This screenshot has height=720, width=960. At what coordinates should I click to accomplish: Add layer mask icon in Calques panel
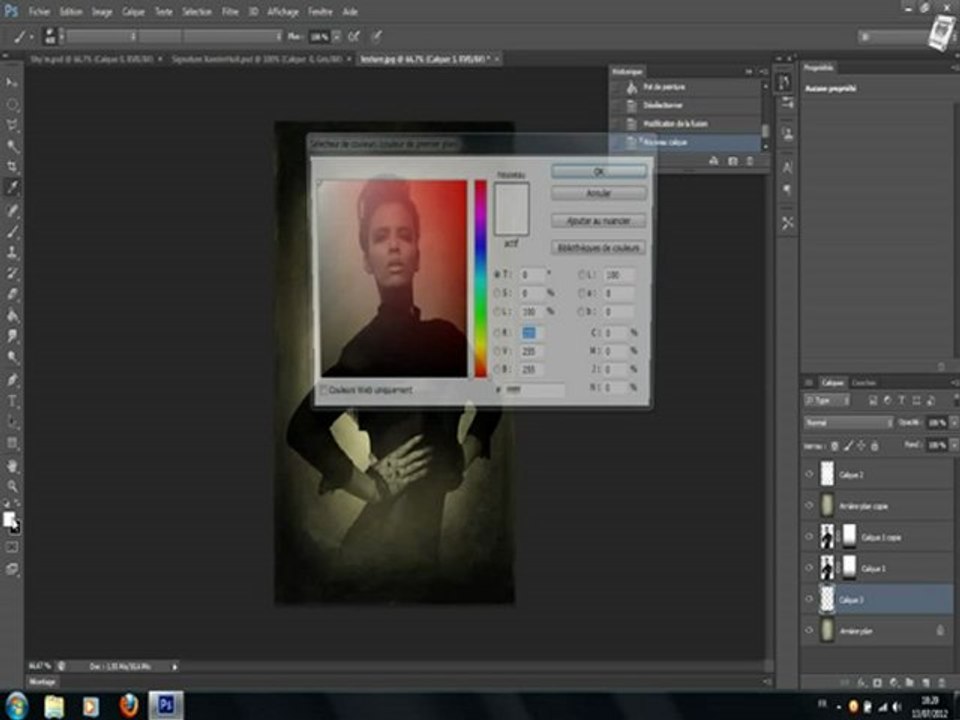[877, 682]
